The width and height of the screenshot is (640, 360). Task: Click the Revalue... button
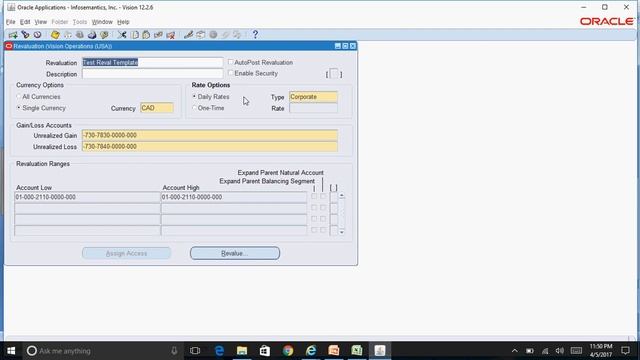pyautogui.click(x=235, y=253)
